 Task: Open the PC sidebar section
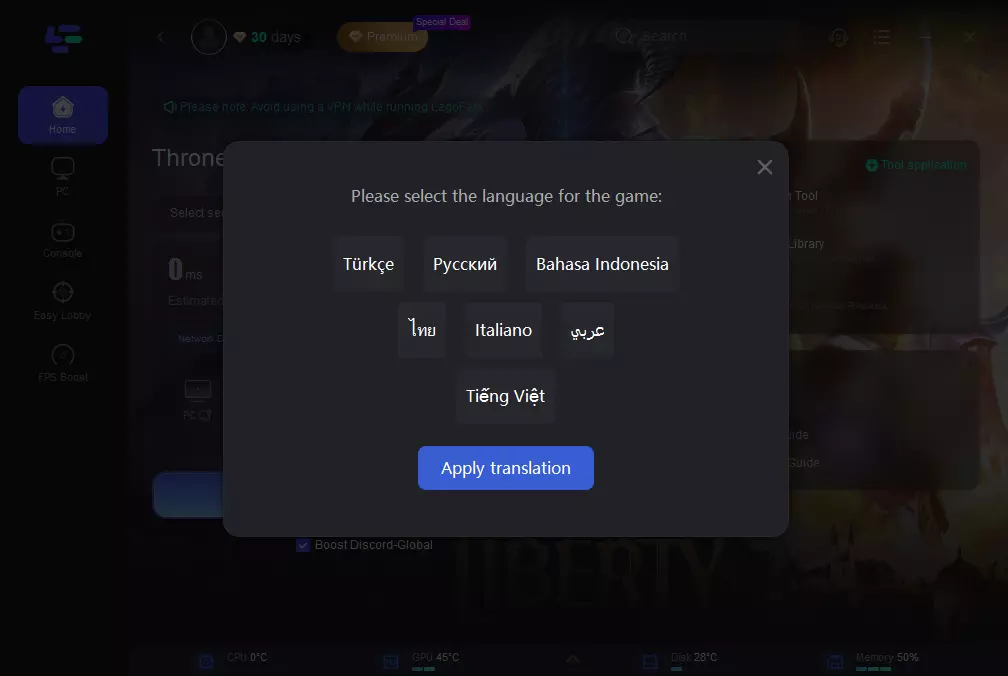tap(62, 177)
